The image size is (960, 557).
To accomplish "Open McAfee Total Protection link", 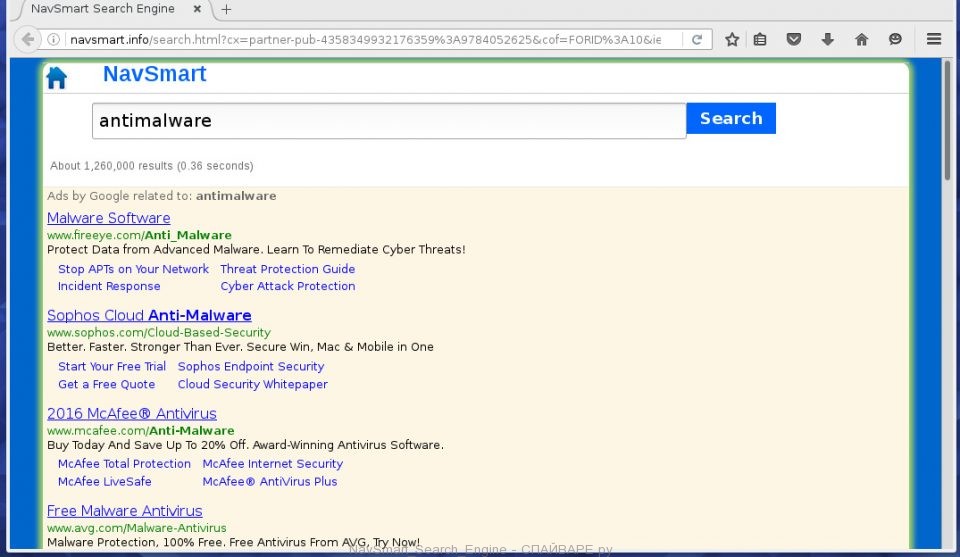I will pos(124,464).
